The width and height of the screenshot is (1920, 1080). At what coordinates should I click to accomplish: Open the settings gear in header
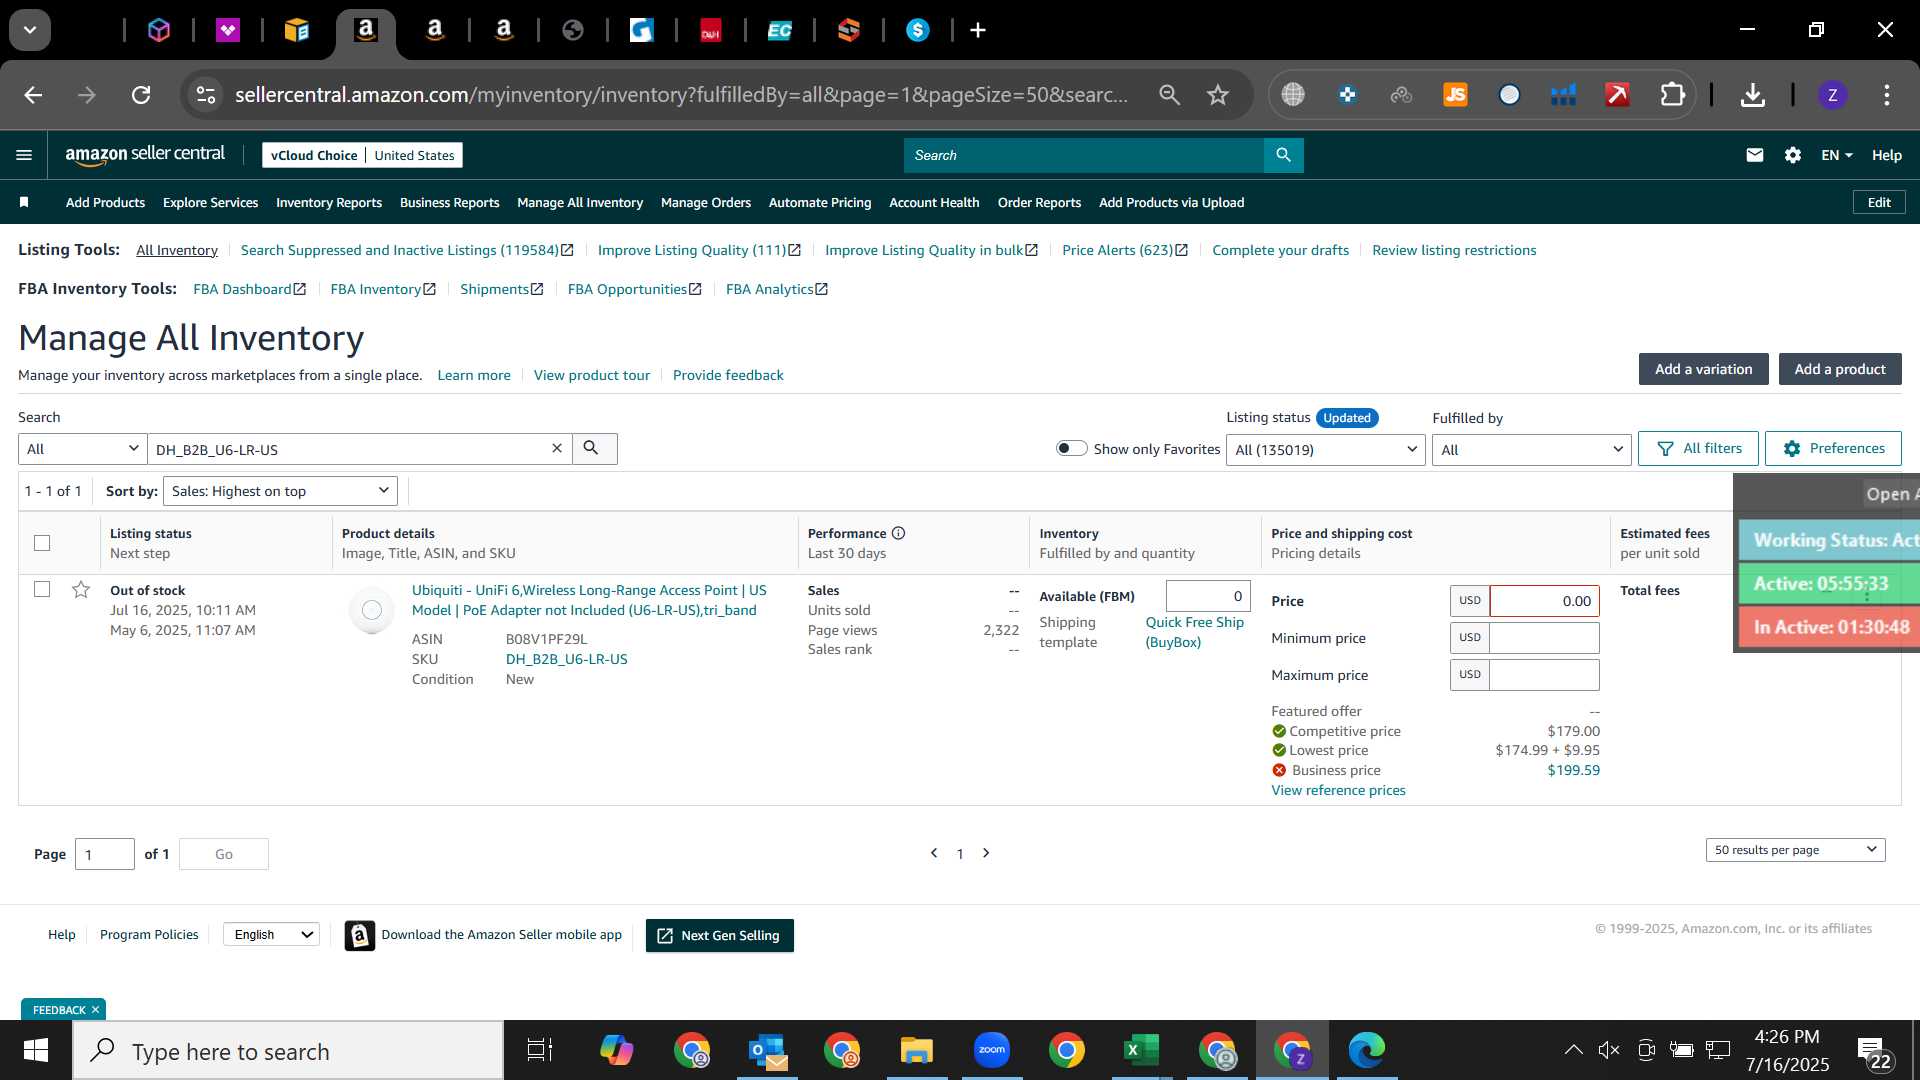(1792, 155)
